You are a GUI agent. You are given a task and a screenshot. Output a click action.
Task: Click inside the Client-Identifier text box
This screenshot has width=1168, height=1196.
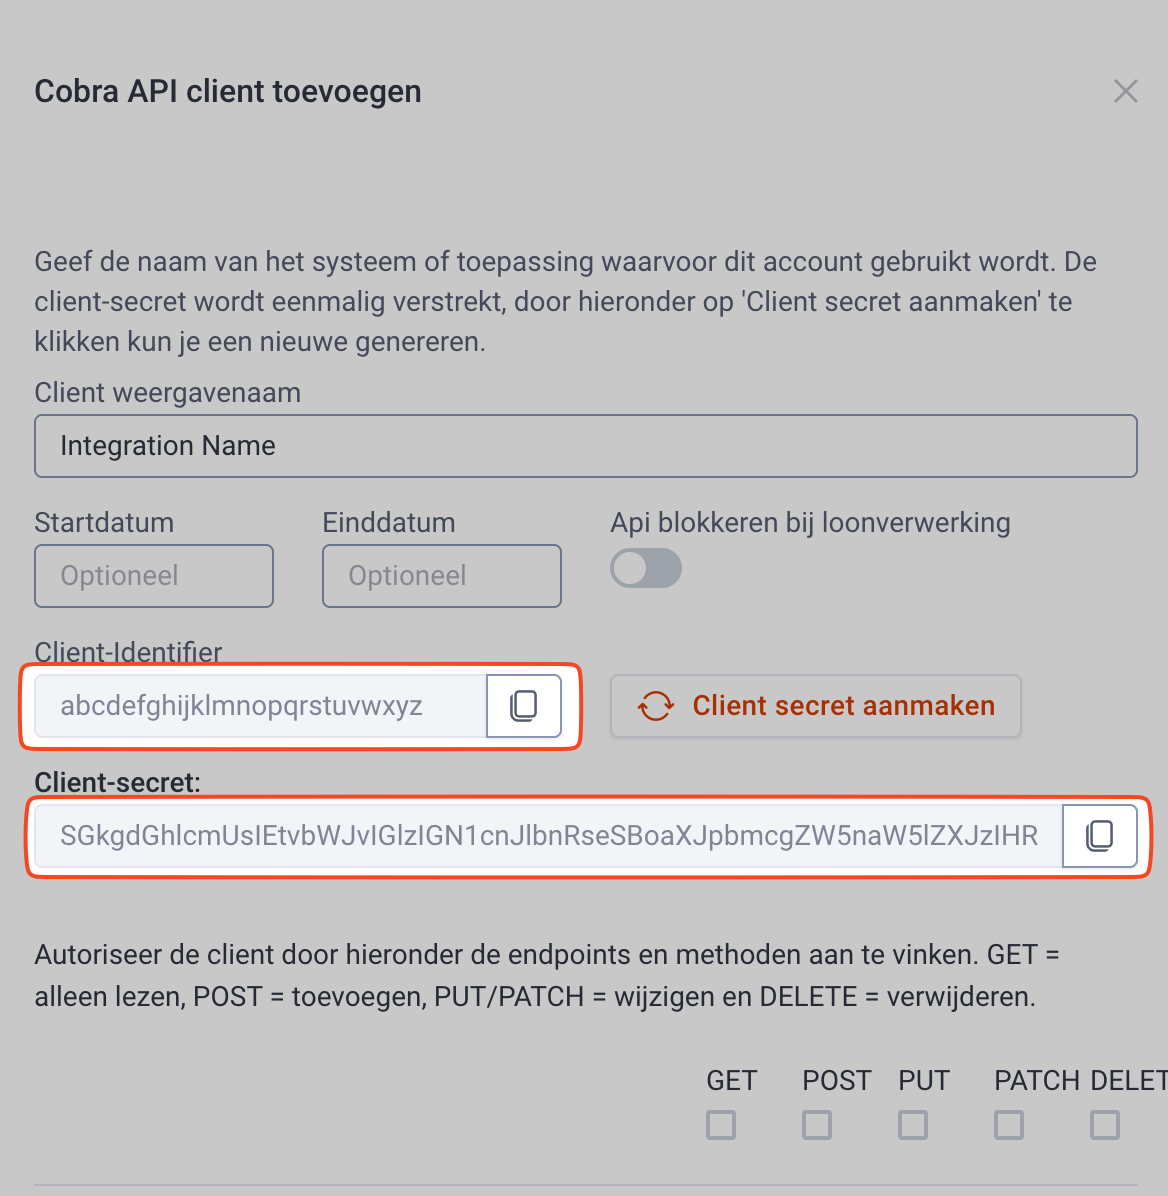(x=260, y=706)
